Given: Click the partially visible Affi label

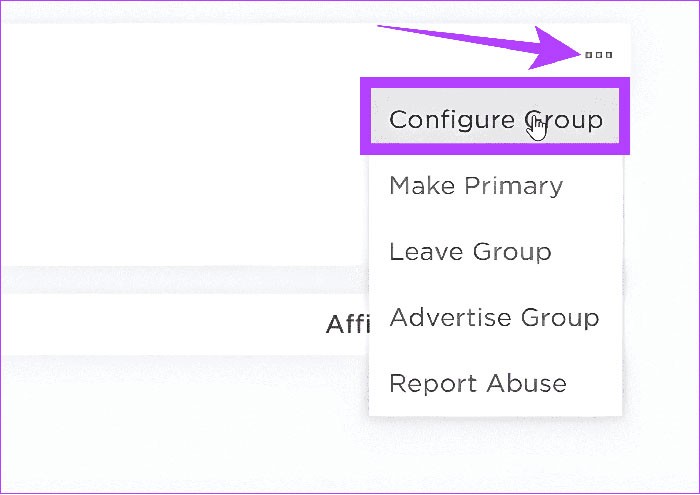Looking at the screenshot, I should coord(346,325).
